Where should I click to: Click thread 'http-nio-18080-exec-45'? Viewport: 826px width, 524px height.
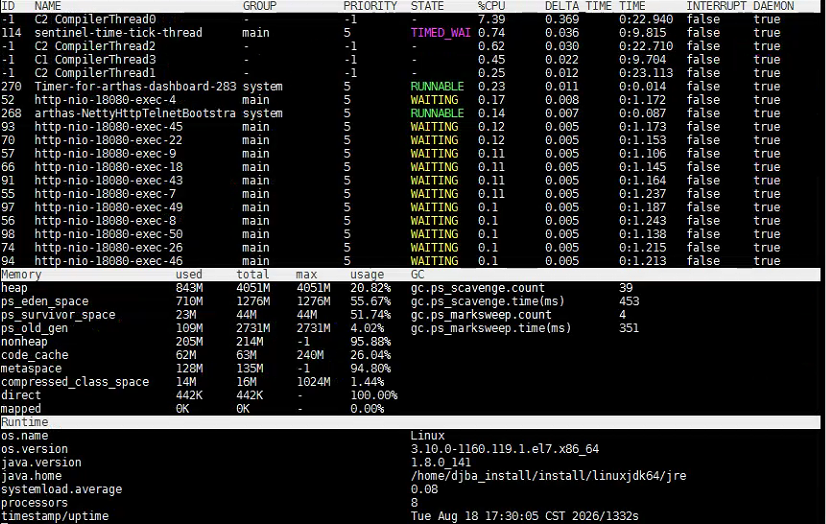pyautogui.click(x=109, y=127)
